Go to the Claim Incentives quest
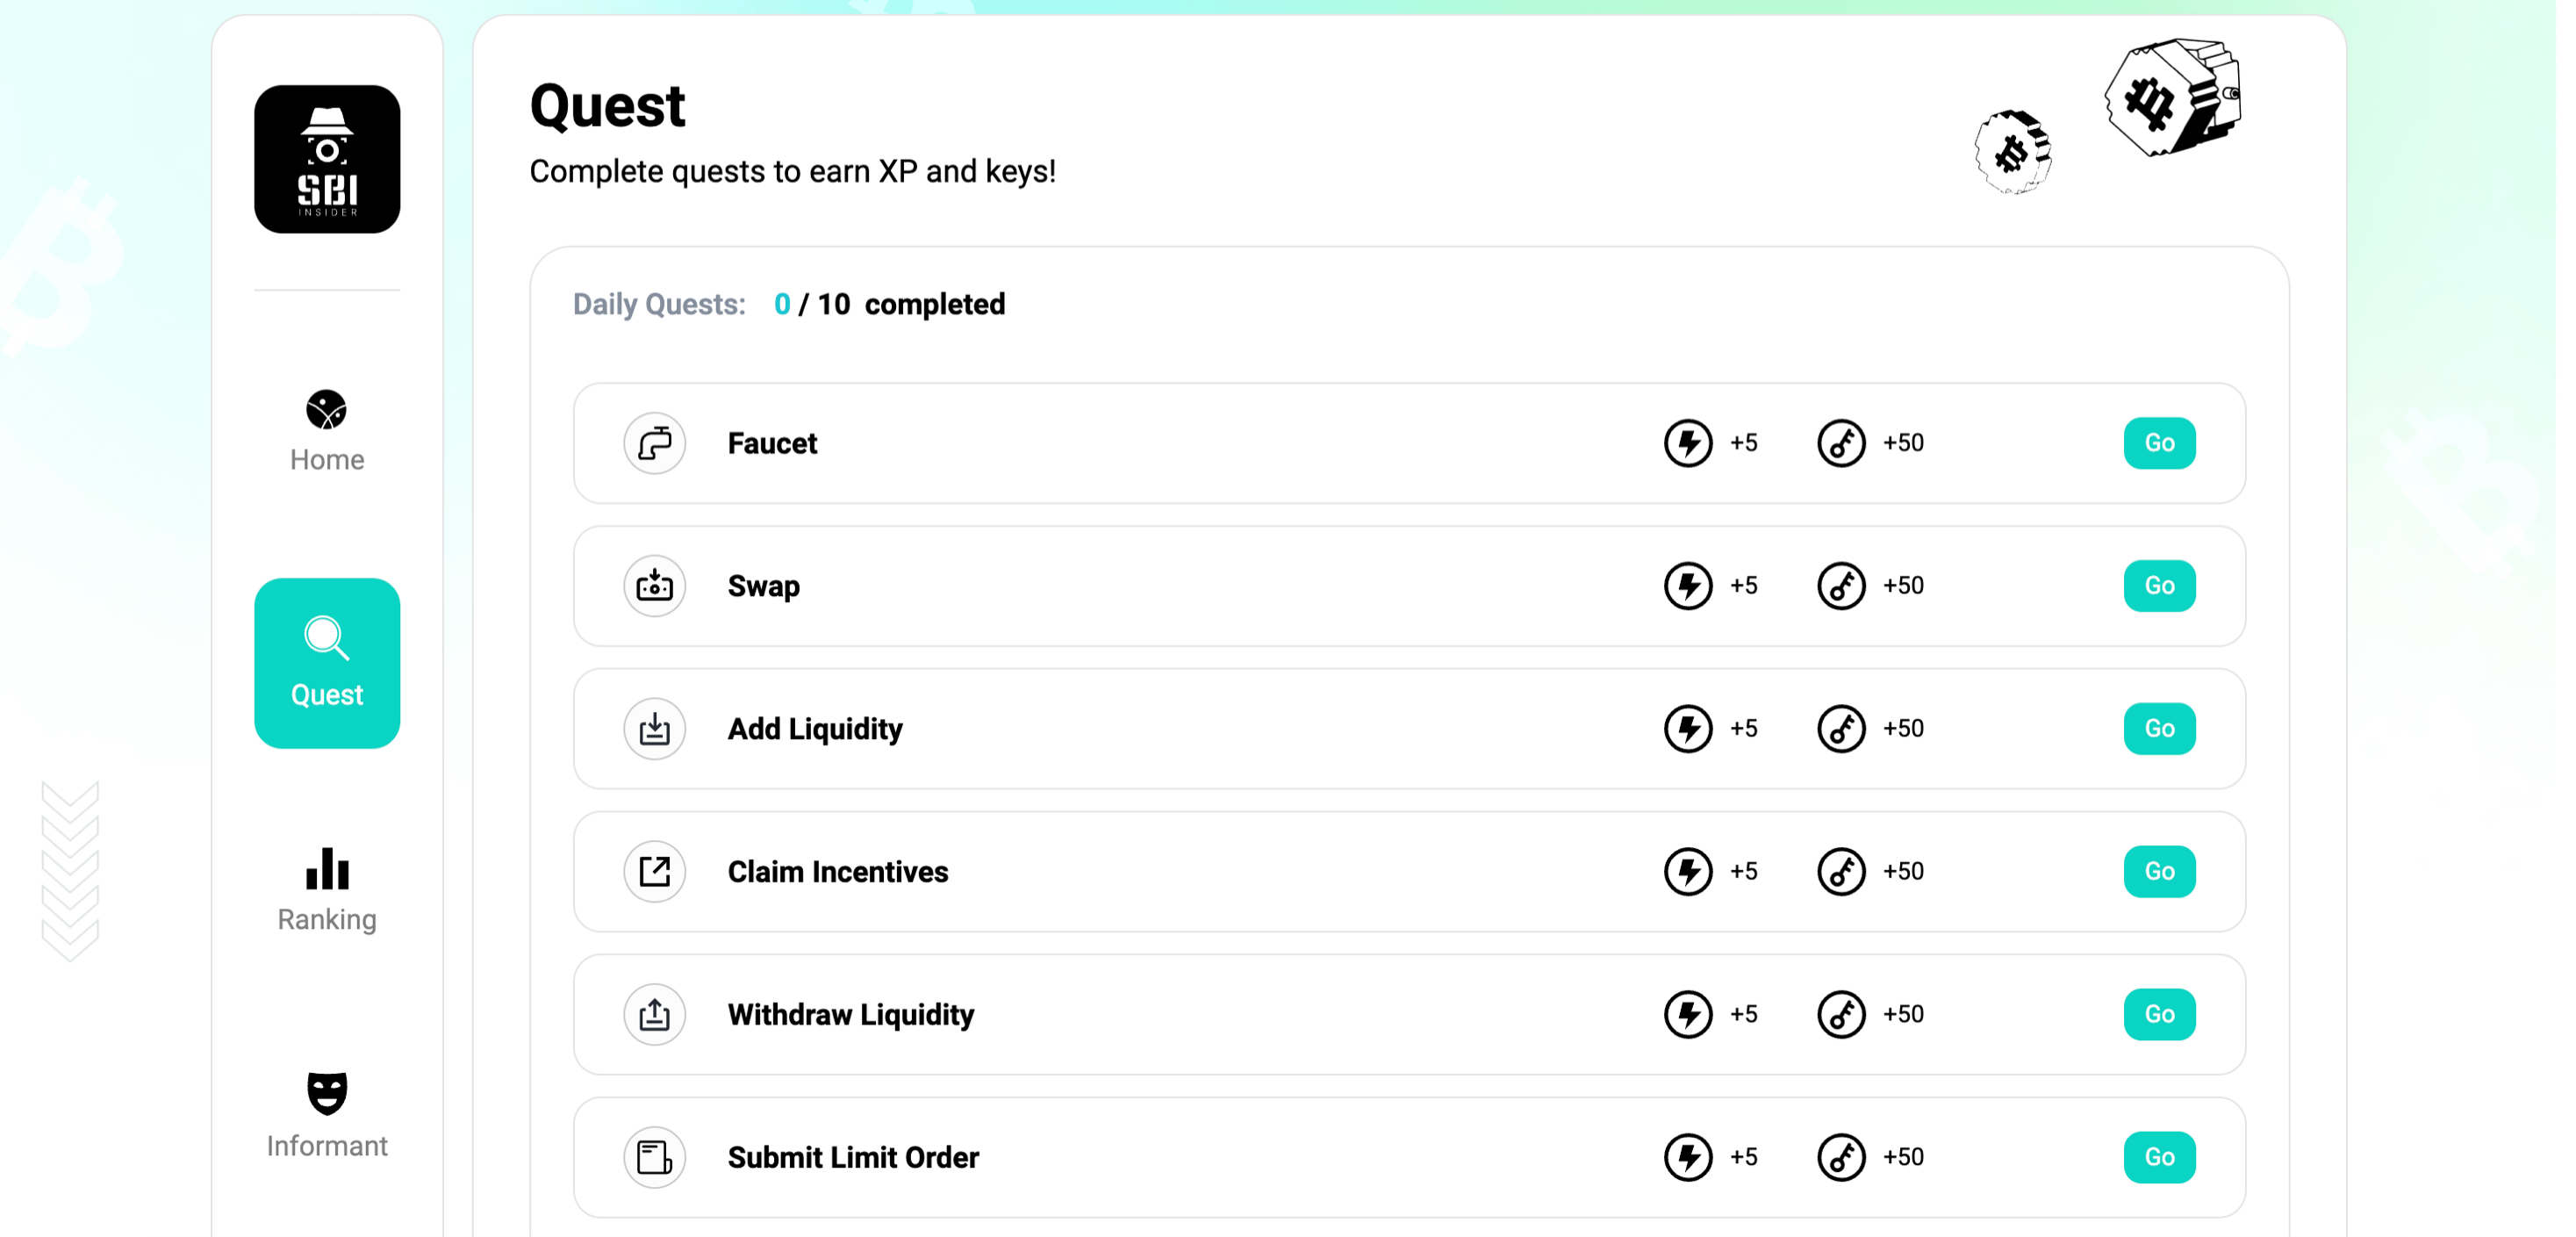 pos(2159,872)
